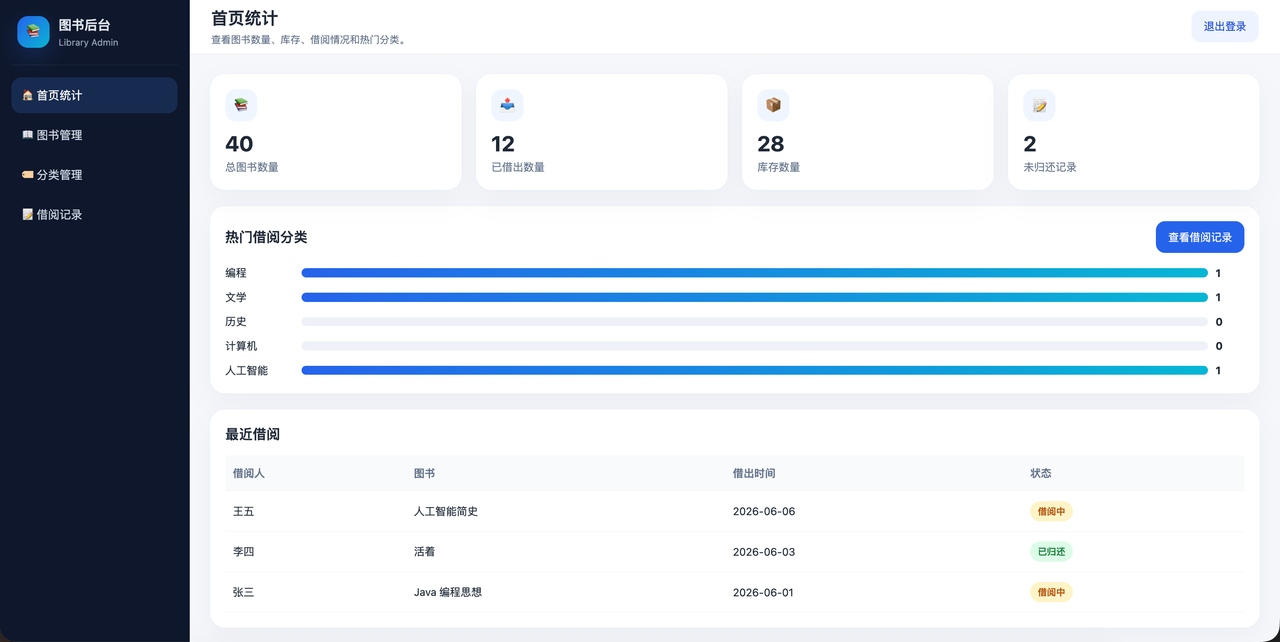Click the 状态 column header
Screen dimensions: 1280x642
click(1041, 473)
